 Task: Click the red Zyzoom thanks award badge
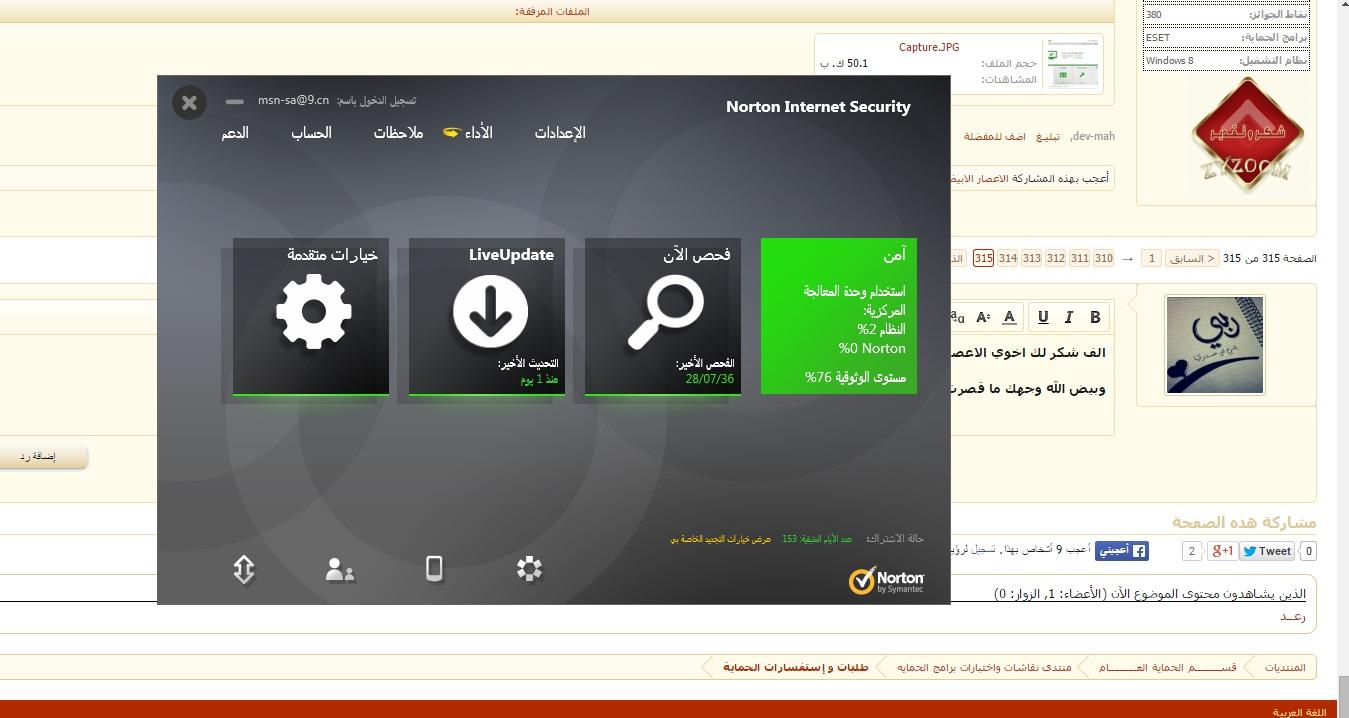(x=1247, y=134)
